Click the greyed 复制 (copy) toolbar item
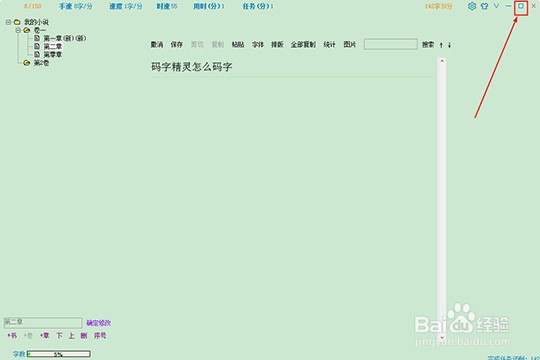 click(x=218, y=44)
